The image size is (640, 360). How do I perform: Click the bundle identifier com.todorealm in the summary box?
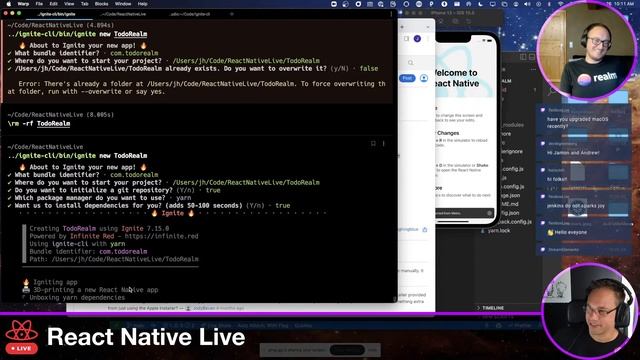123,251
